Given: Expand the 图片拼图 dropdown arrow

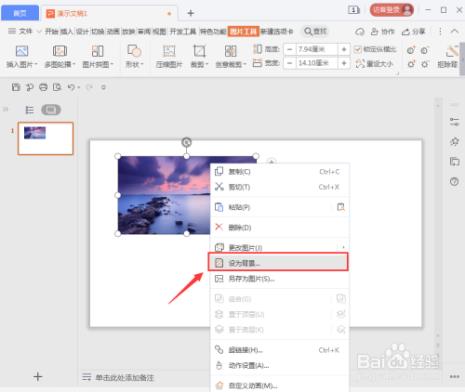Looking at the screenshot, I should pyautogui.click(x=112, y=64).
